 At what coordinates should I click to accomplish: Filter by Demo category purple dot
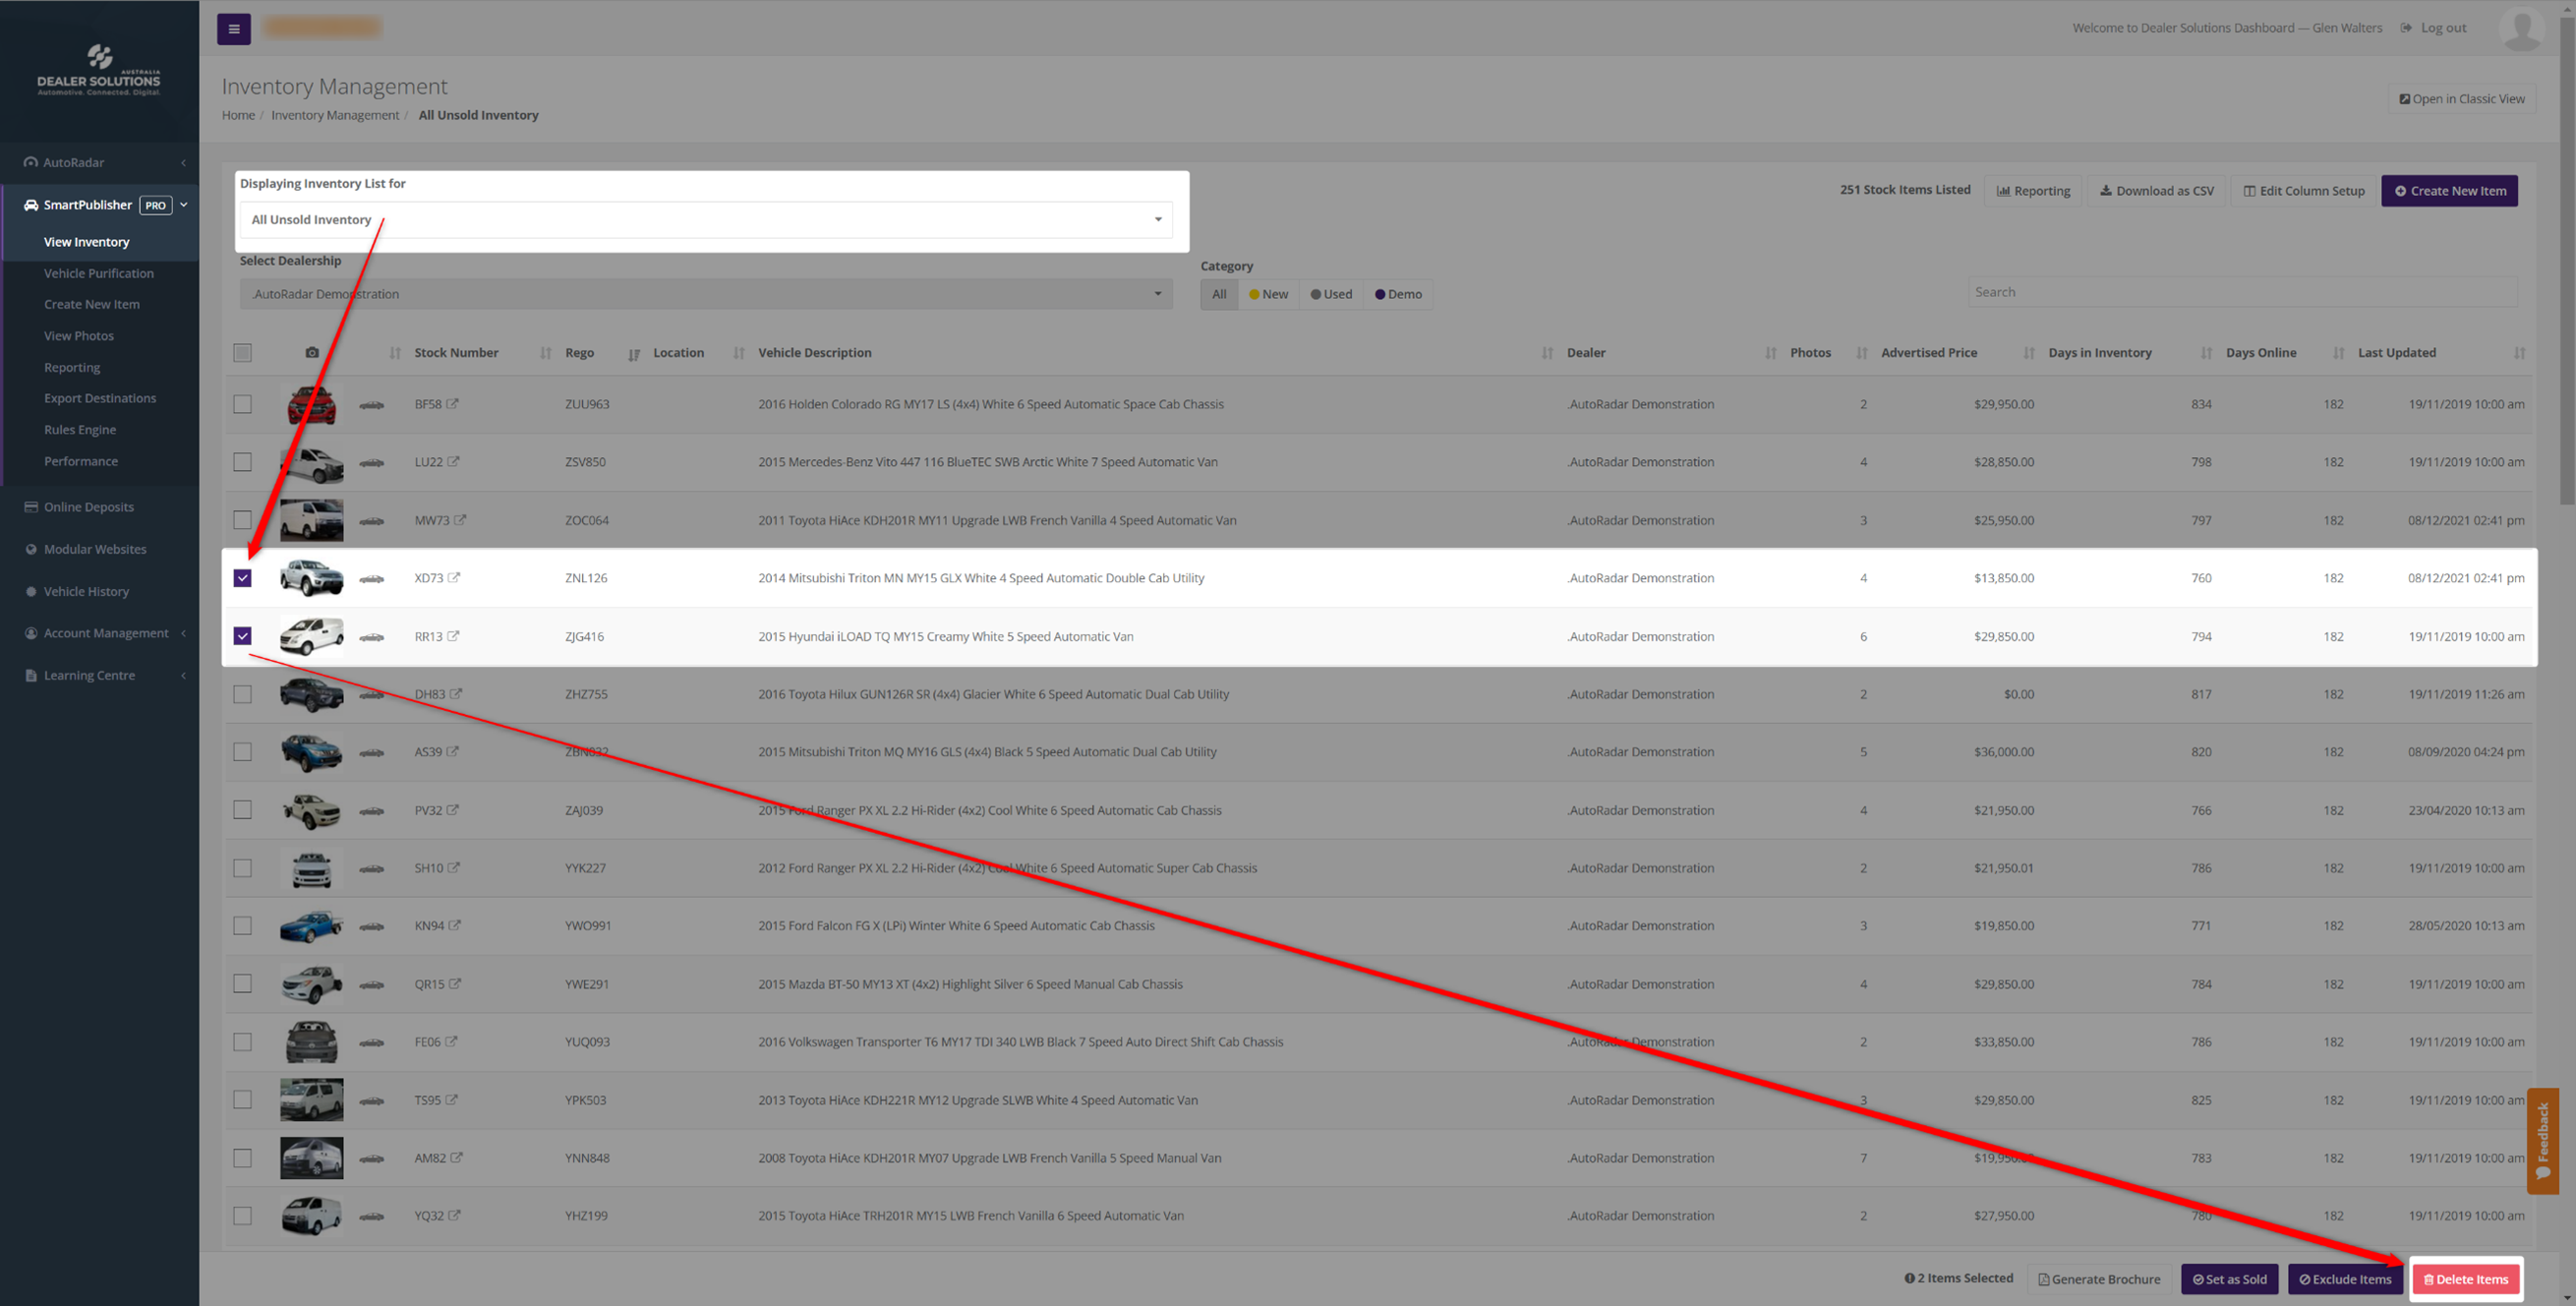(x=1380, y=294)
